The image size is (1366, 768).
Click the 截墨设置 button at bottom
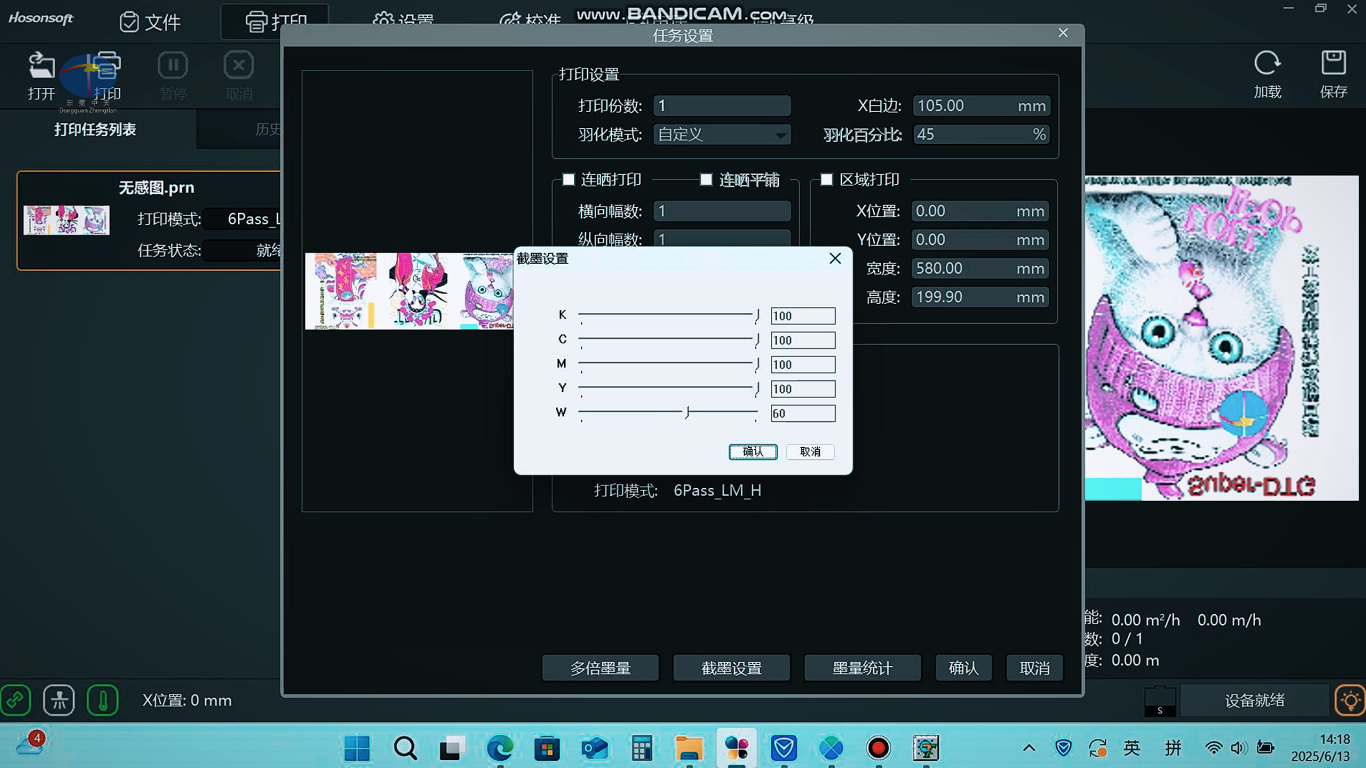coord(732,668)
